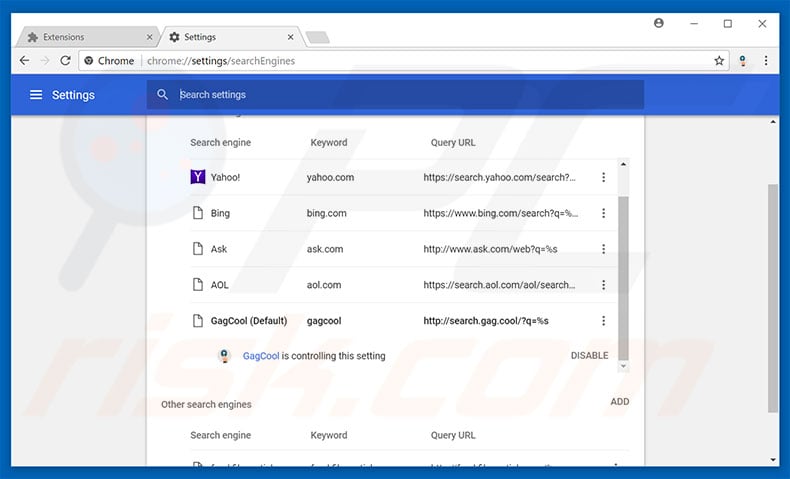Click the Ask page icon
790x479 pixels.
point(198,248)
